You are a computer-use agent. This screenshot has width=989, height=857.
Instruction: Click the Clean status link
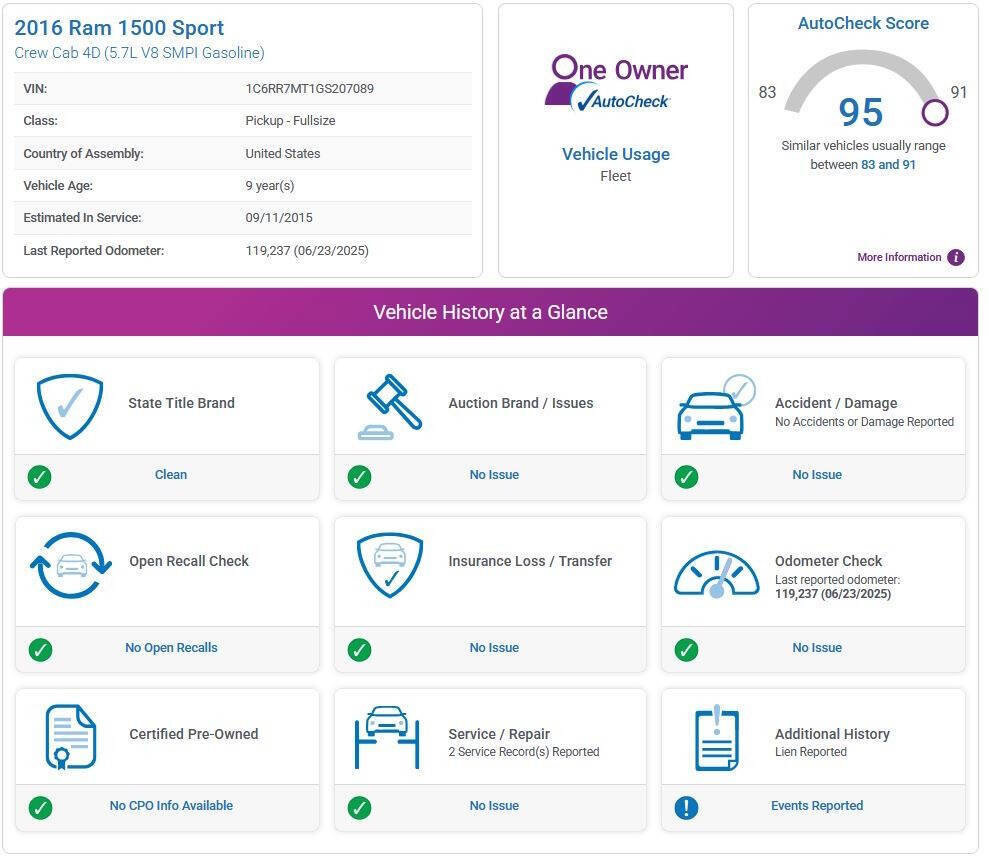tap(171, 475)
